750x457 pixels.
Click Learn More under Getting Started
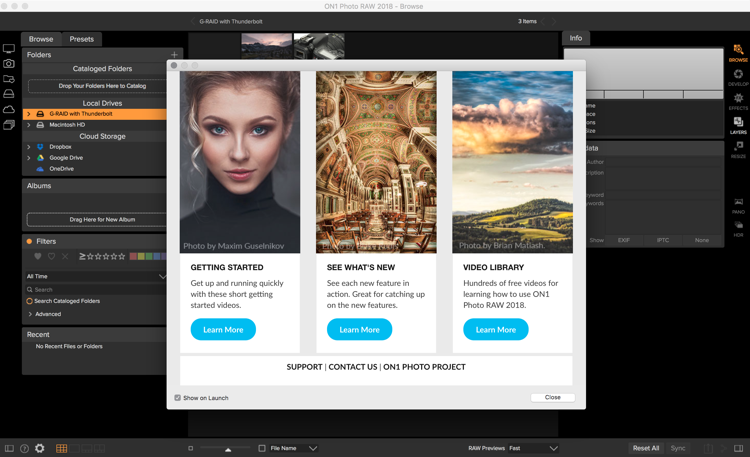pos(223,330)
